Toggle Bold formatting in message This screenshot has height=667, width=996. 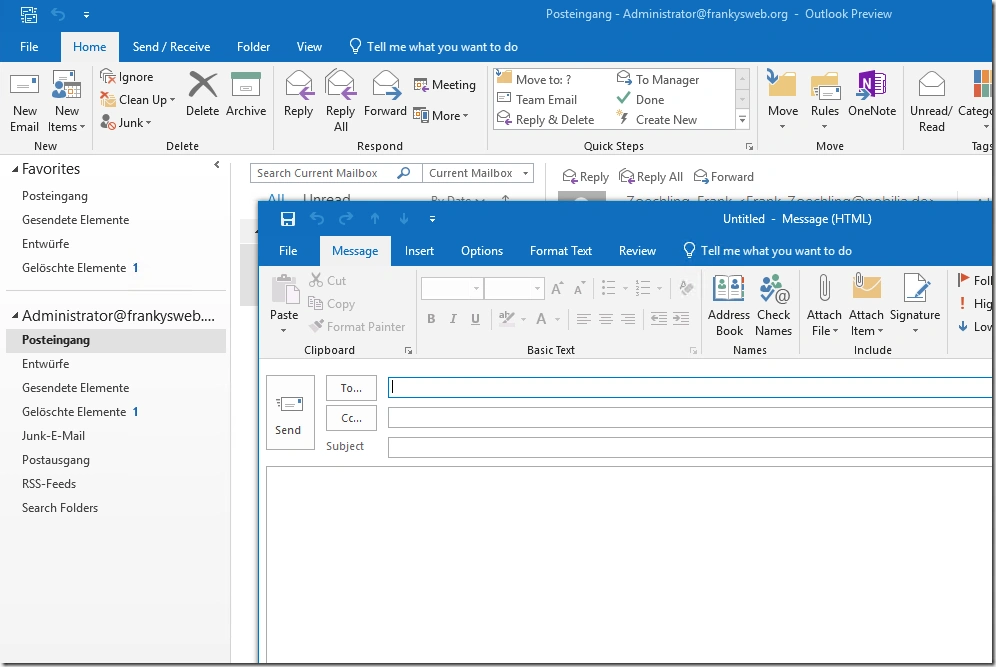431,320
